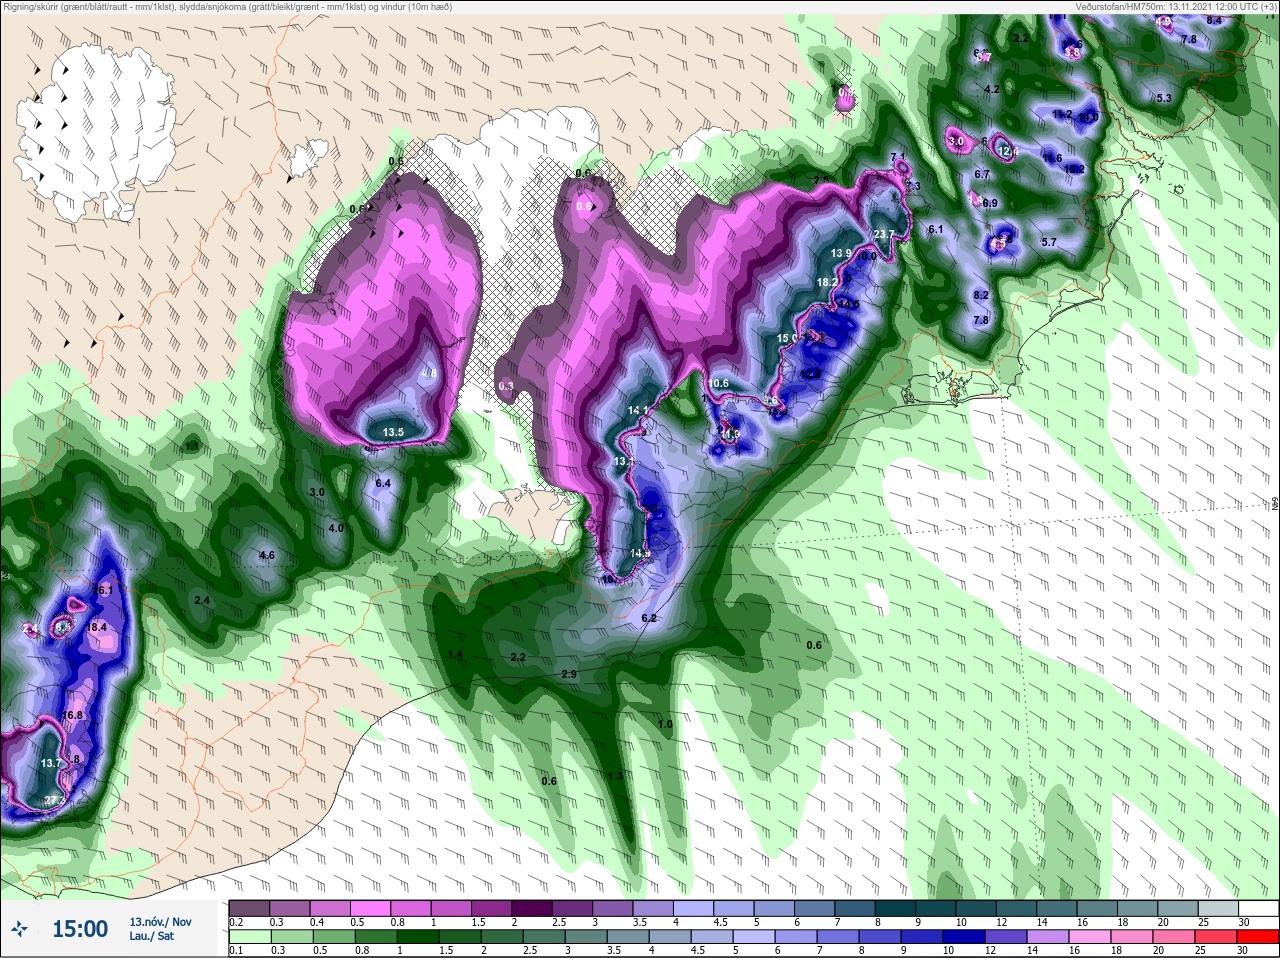Click the 10.6 precipitation value on map
This screenshot has height=958, width=1280.
(718, 383)
